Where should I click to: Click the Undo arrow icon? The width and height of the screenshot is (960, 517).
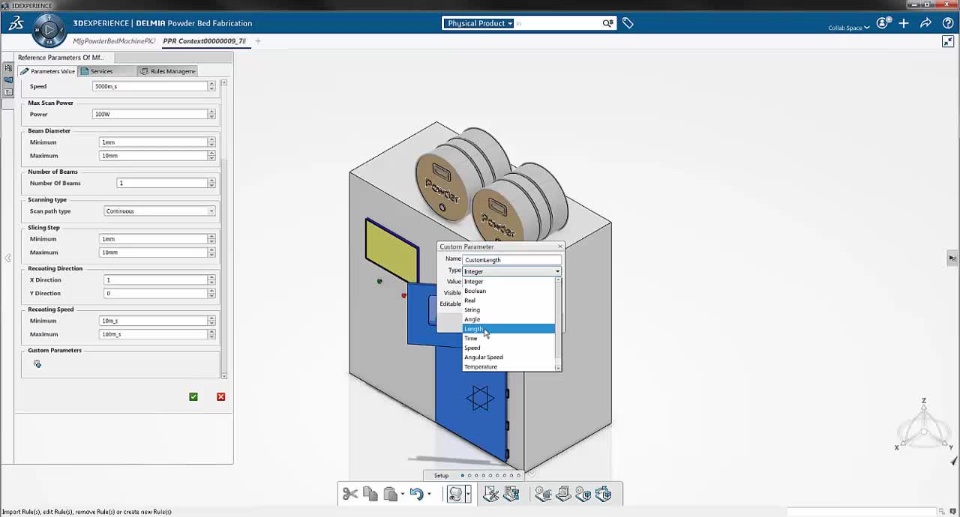pyautogui.click(x=416, y=494)
